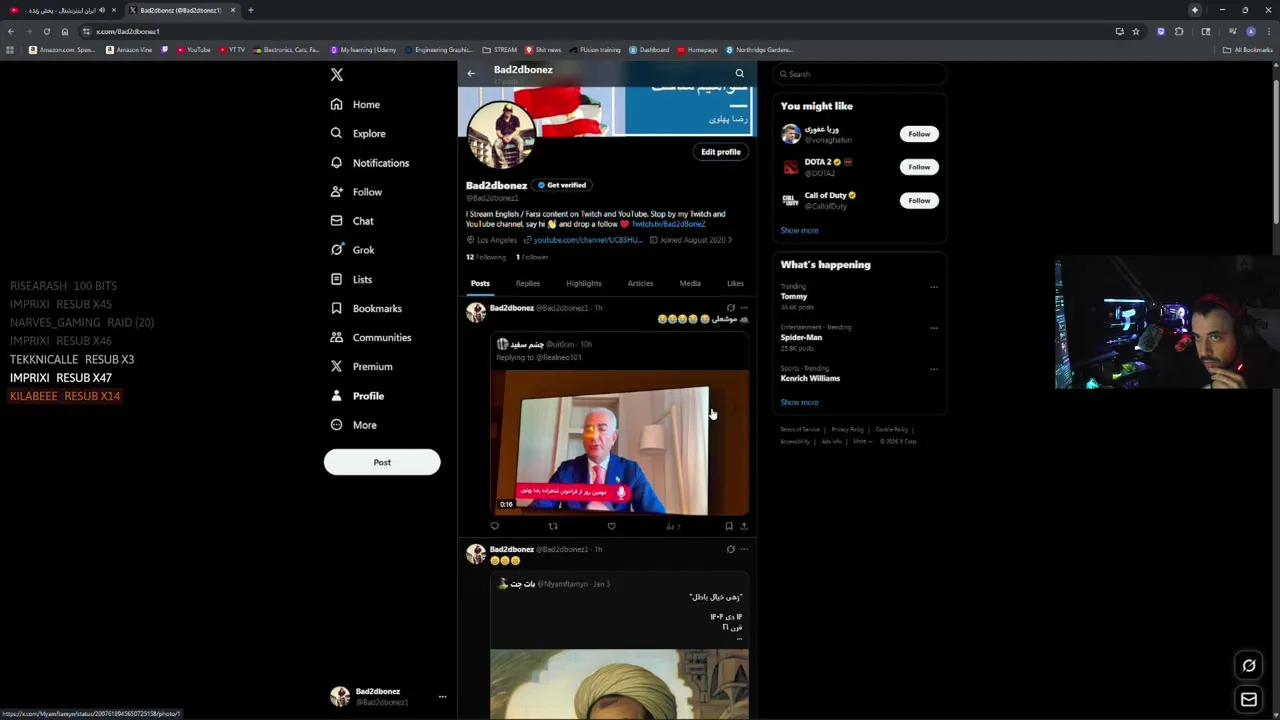Click Show more under You might like
1280x720 pixels.
click(799, 230)
